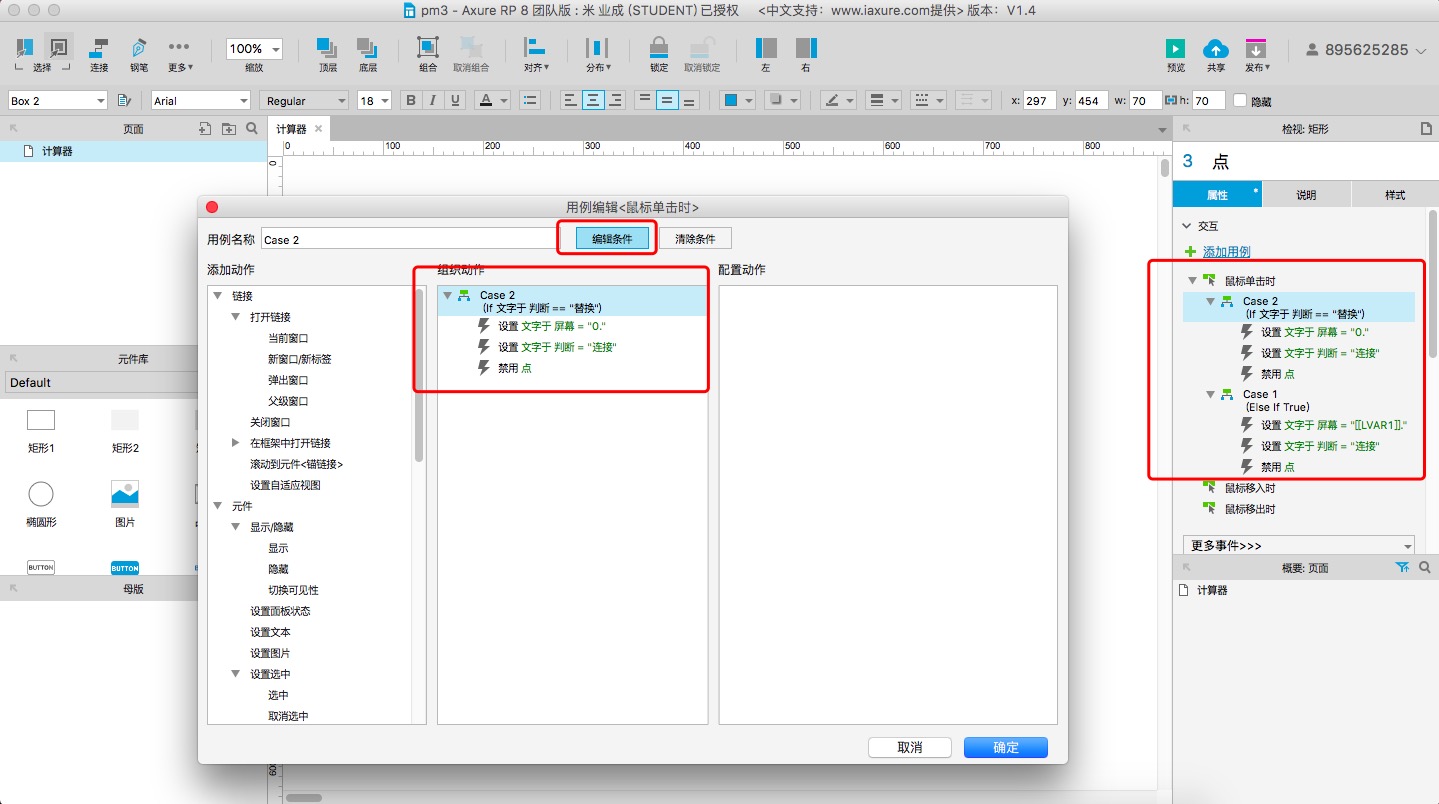
Task: Toggle bold formatting
Action: tap(411, 100)
